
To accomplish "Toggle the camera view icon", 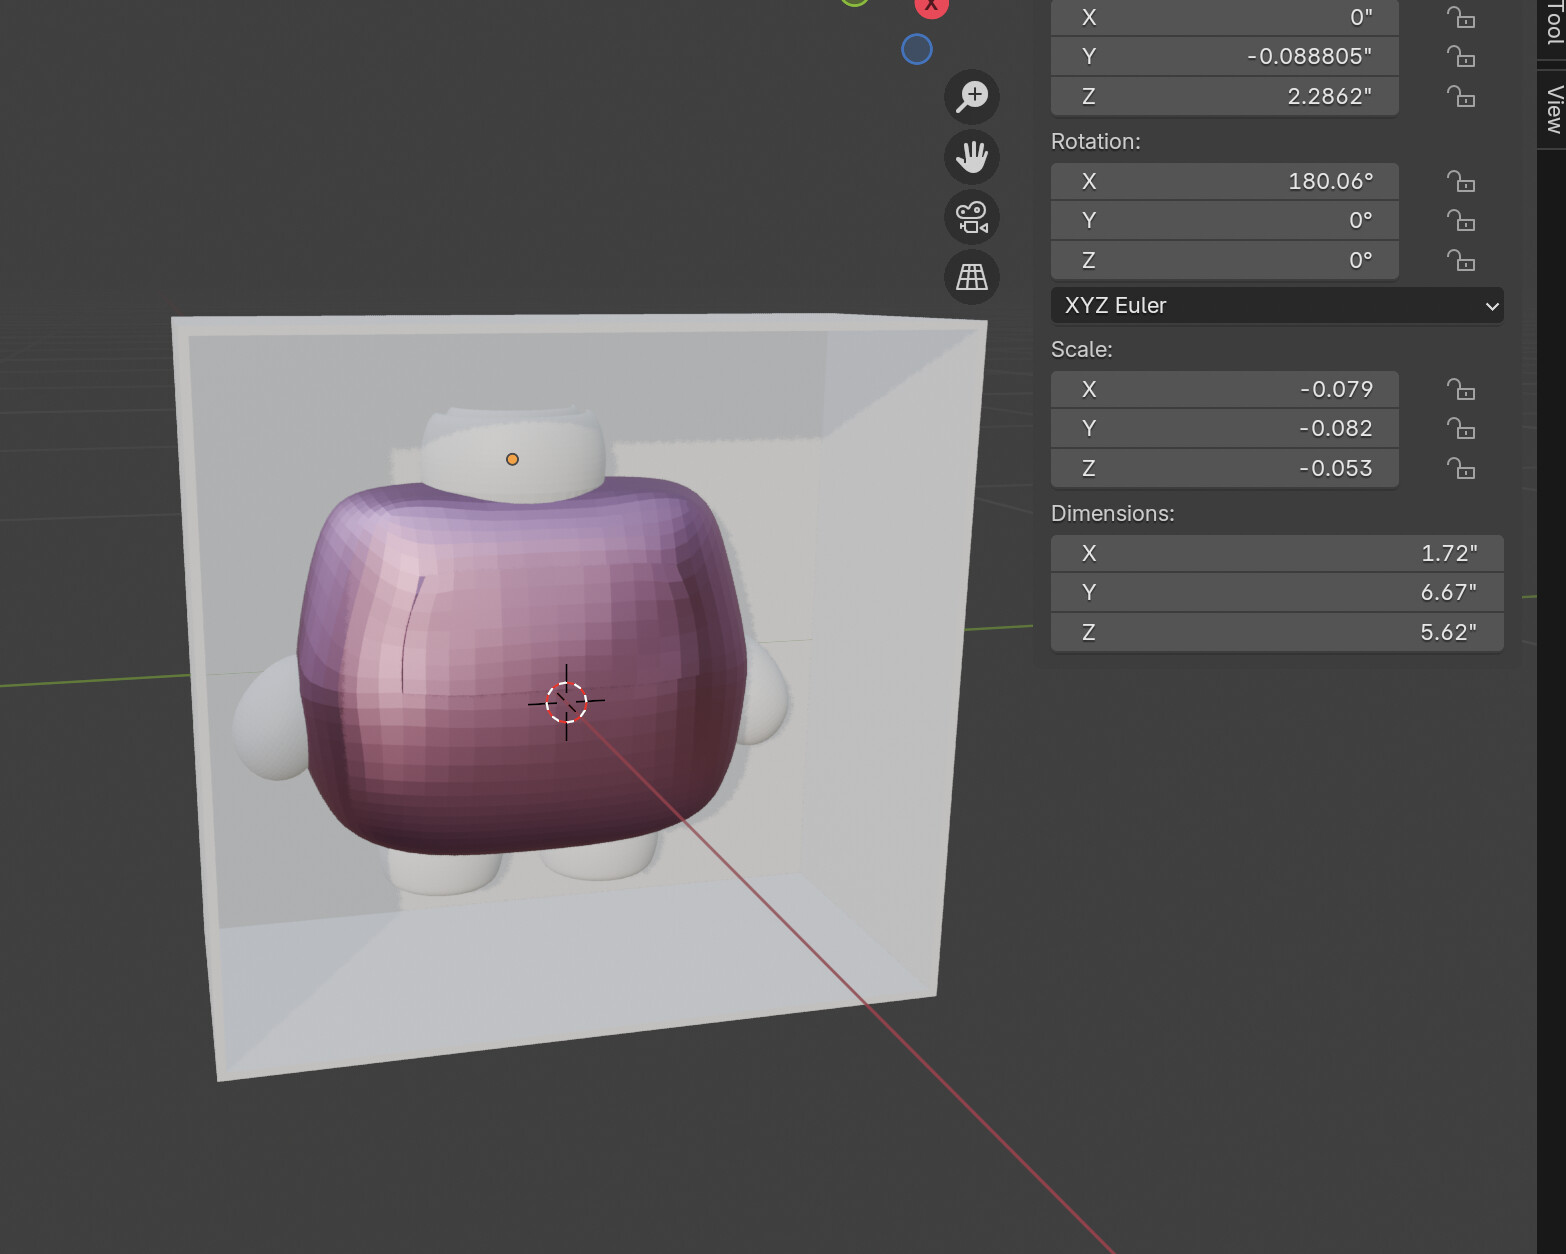I will tap(972, 217).
